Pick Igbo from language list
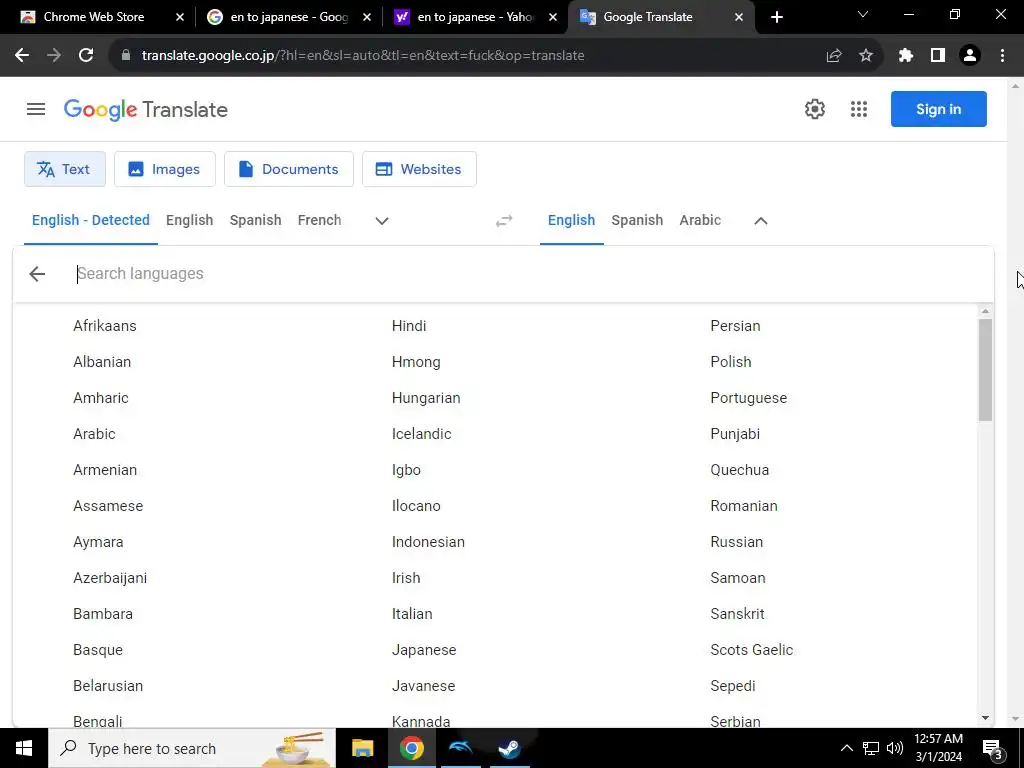This screenshot has width=1024, height=768. tap(406, 470)
